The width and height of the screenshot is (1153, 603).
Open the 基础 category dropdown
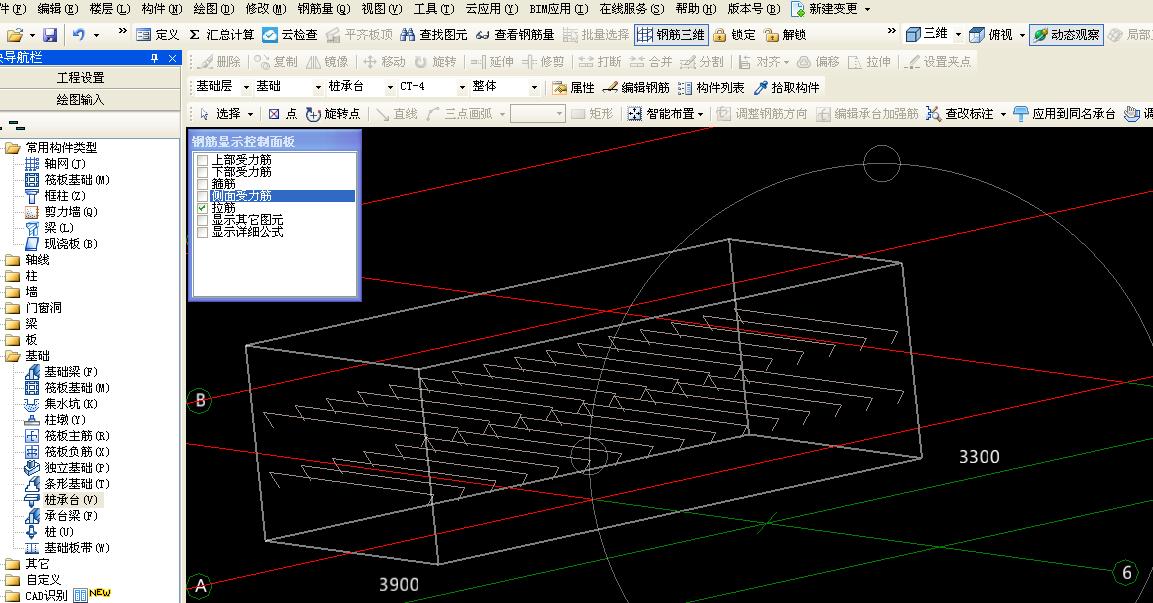318,87
